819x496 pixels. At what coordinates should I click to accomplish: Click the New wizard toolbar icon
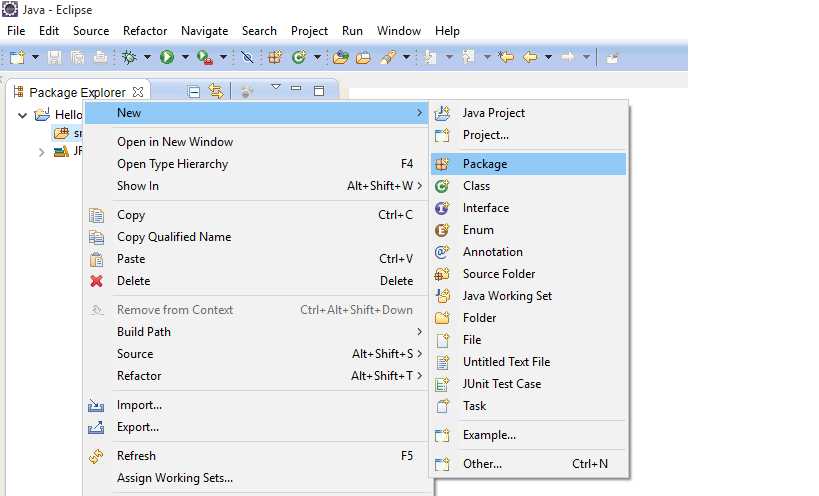pyautogui.click(x=17, y=57)
